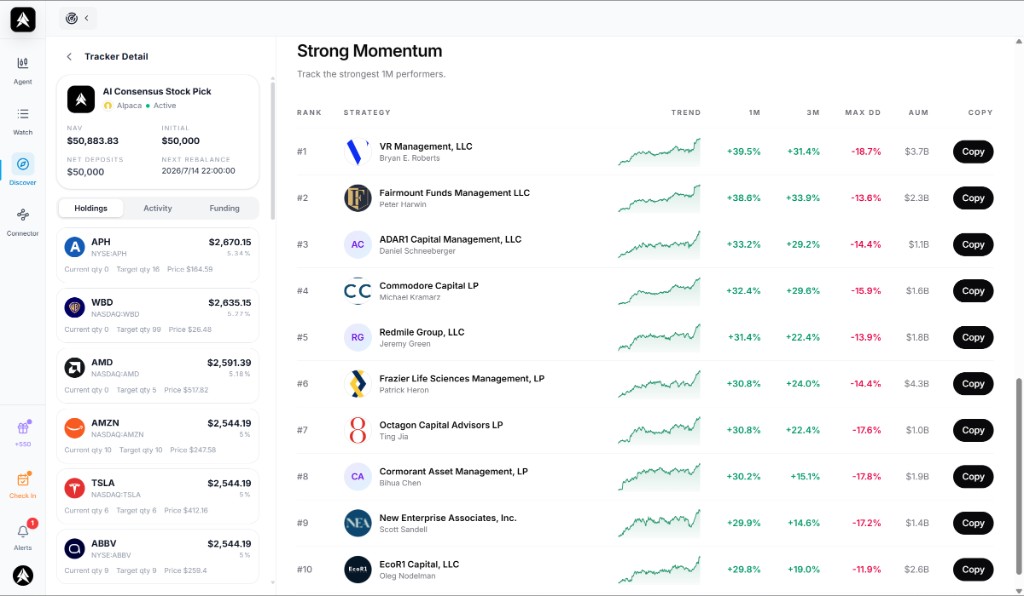Click next rebalance date 2026/7/14 22:00:00
Image resolution: width=1024 pixels, height=596 pixels.
(199, 171)
